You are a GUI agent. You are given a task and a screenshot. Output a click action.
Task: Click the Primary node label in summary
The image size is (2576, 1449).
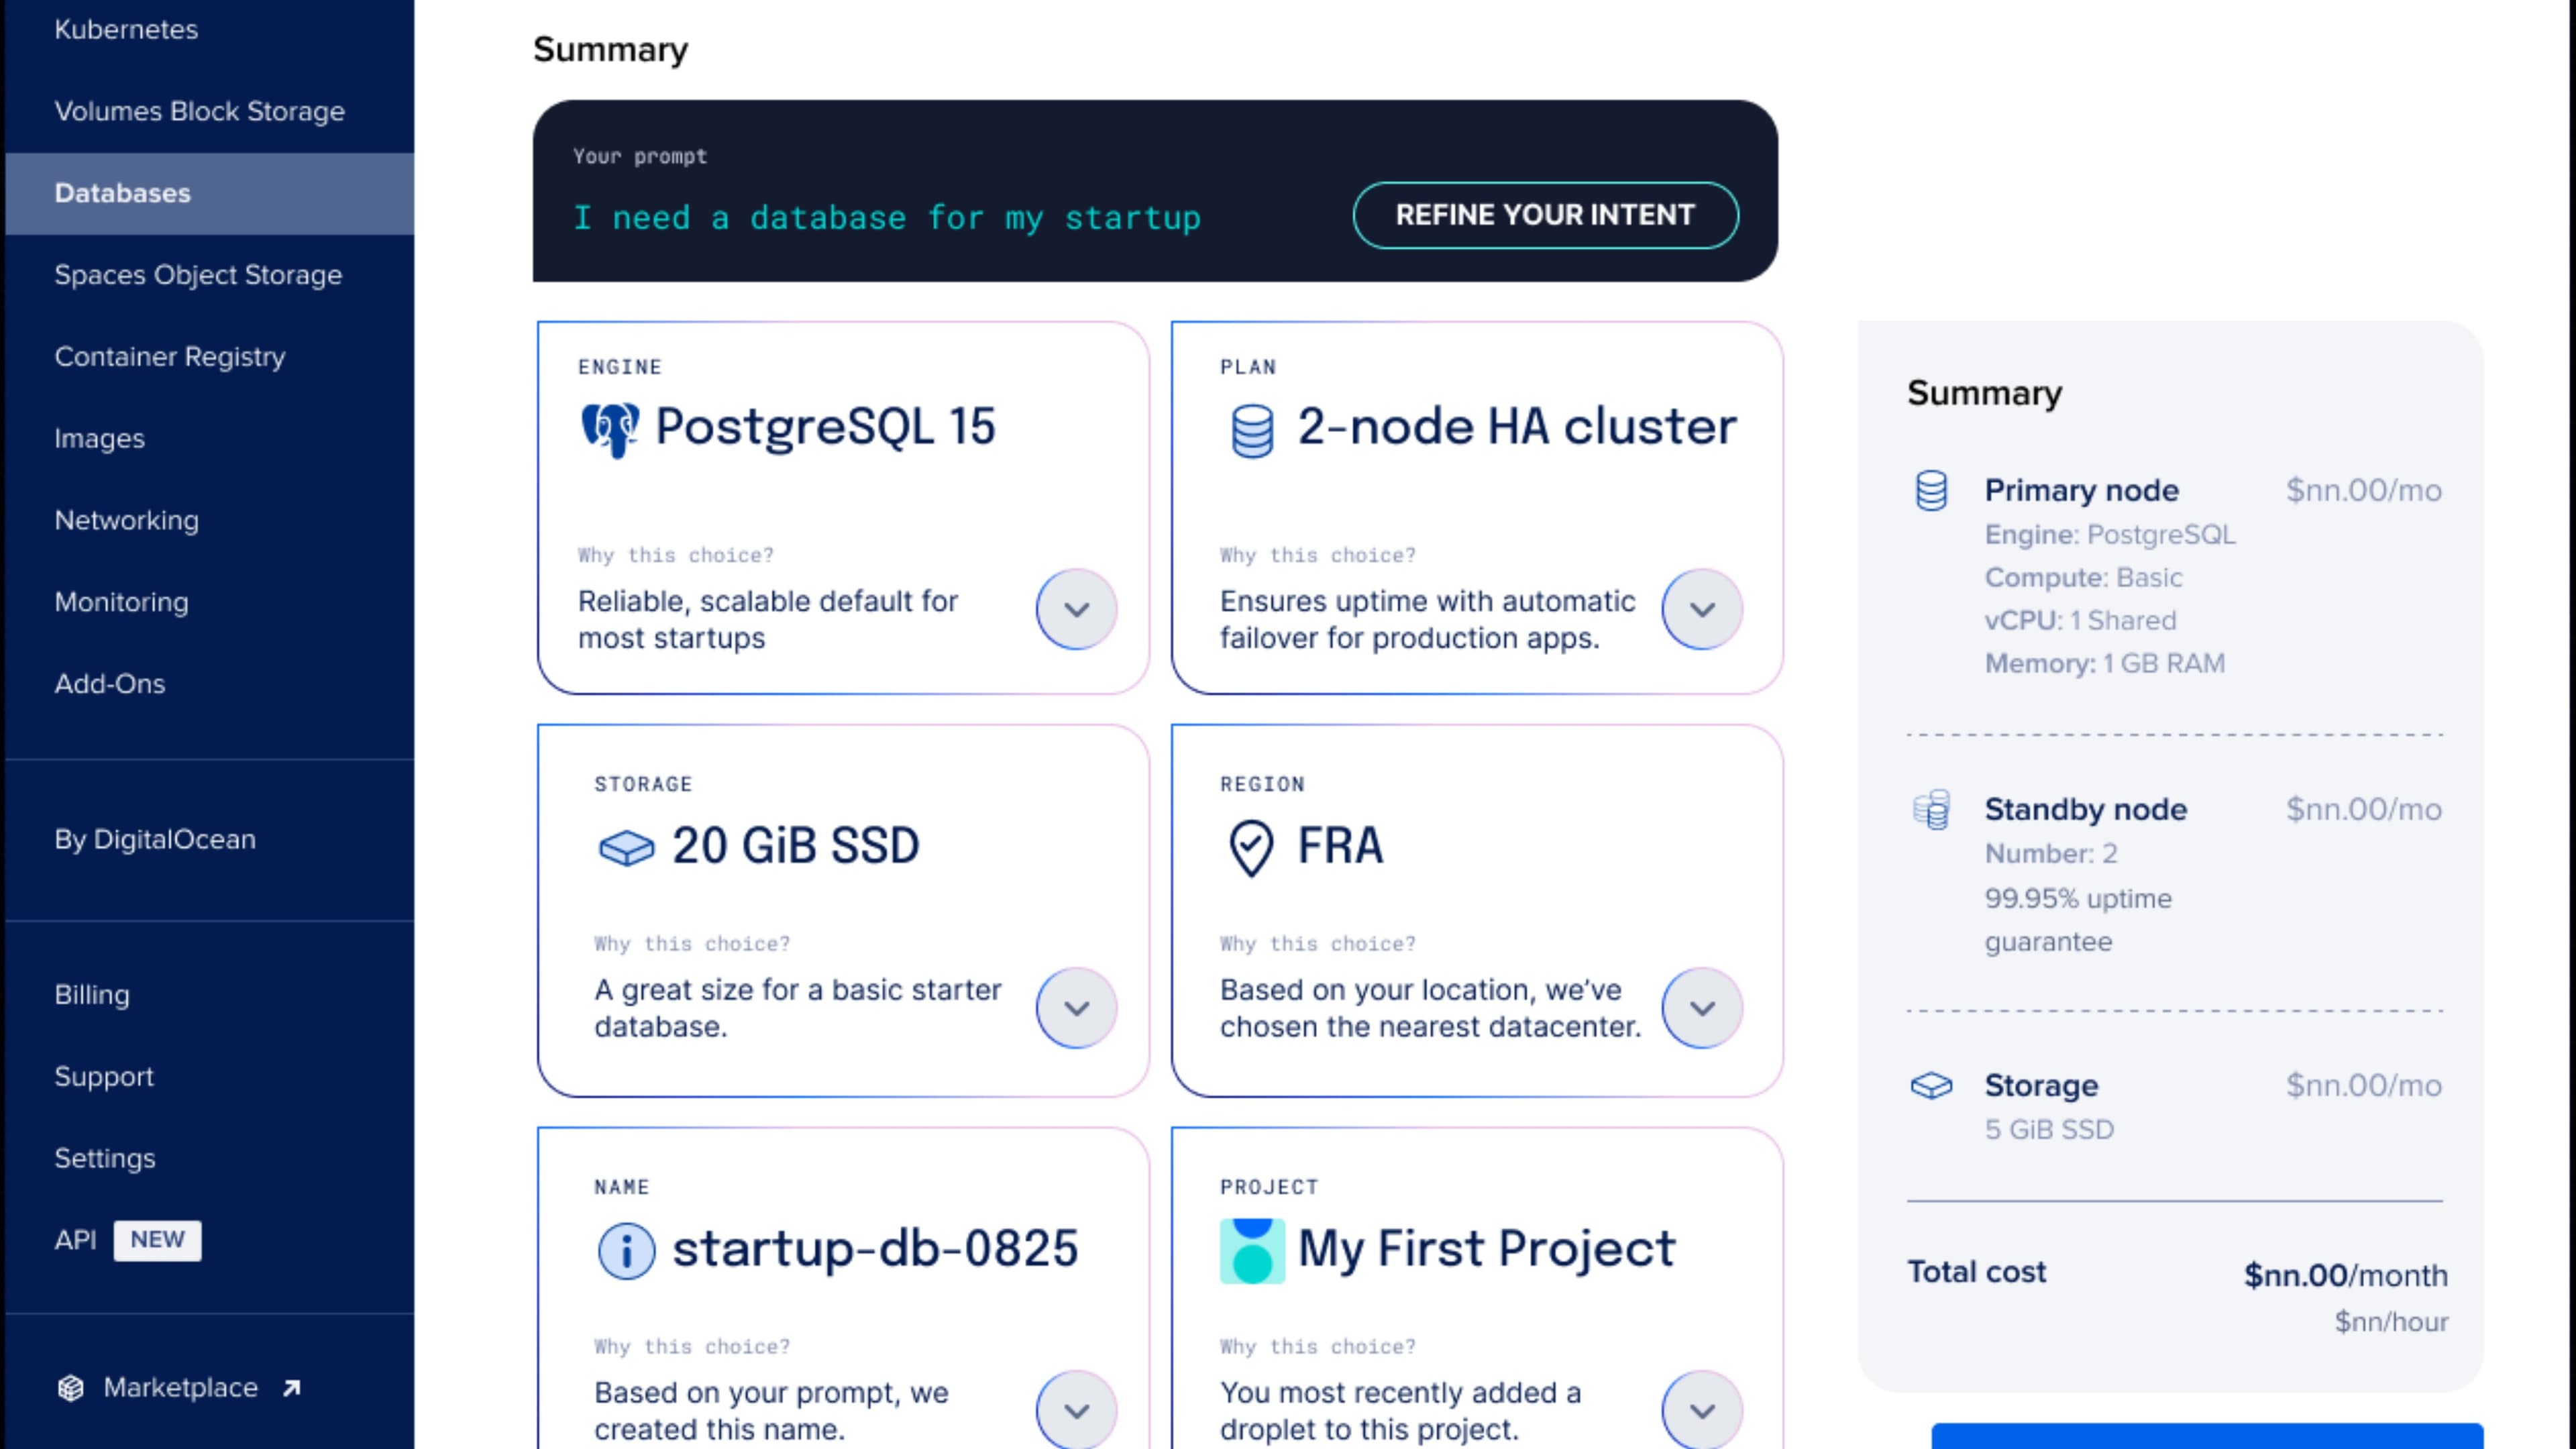2081,491
